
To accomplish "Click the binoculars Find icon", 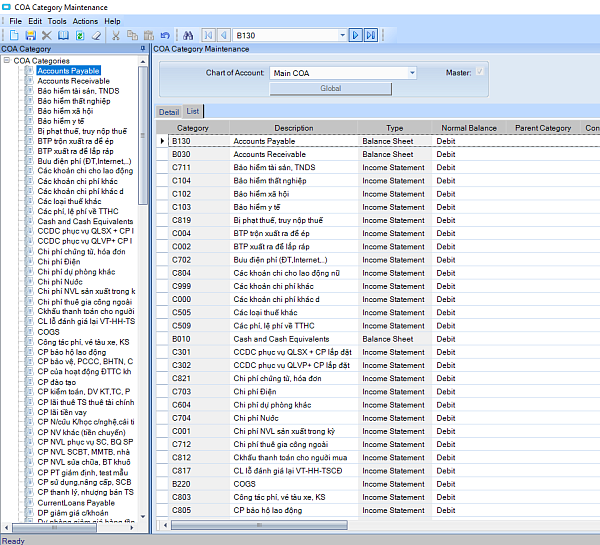I will click(x=188, y=36).
